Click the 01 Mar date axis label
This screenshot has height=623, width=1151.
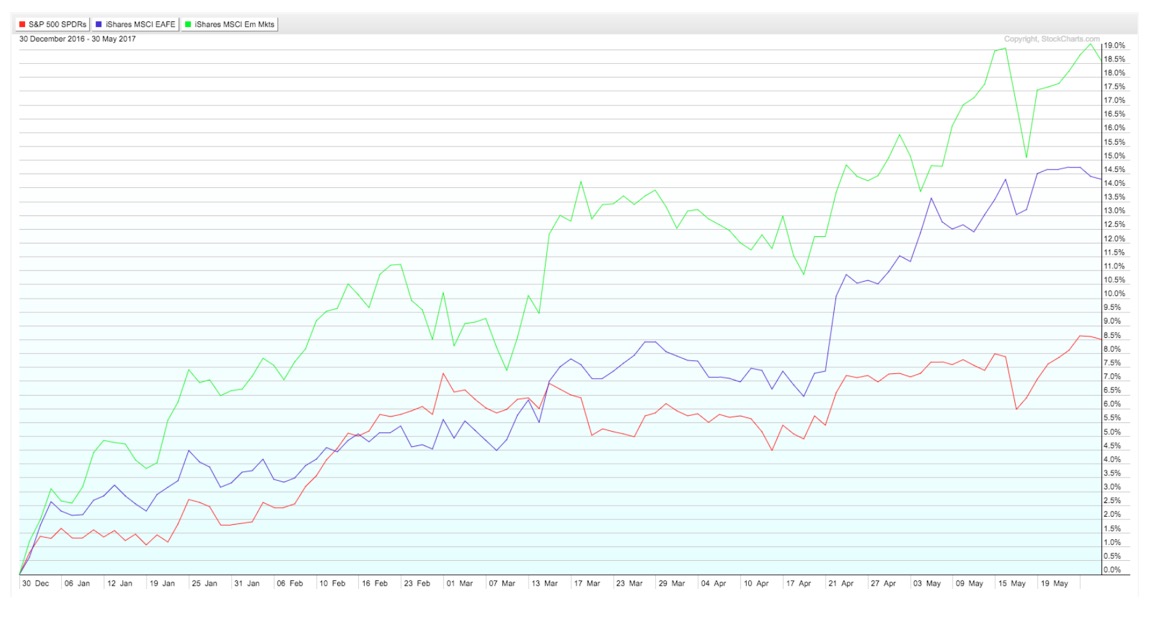[460, 583]
